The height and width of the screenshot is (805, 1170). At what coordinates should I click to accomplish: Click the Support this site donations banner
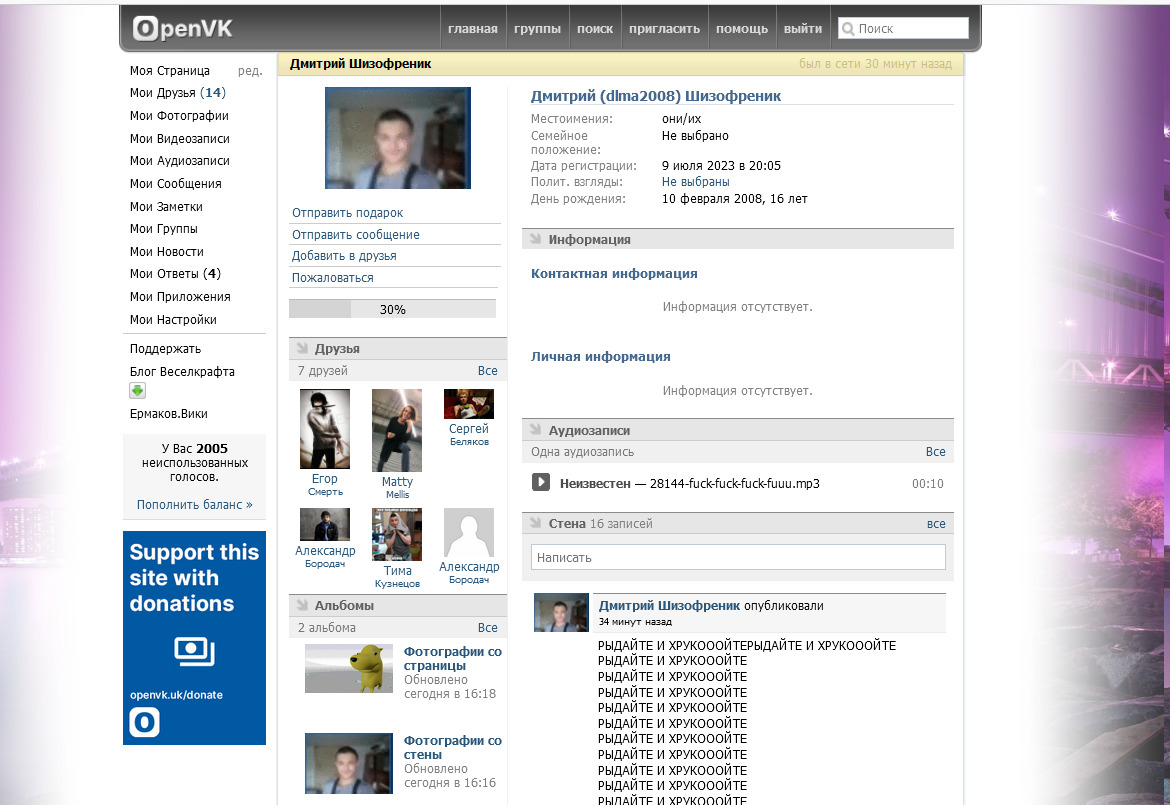[x=194, y=638]
